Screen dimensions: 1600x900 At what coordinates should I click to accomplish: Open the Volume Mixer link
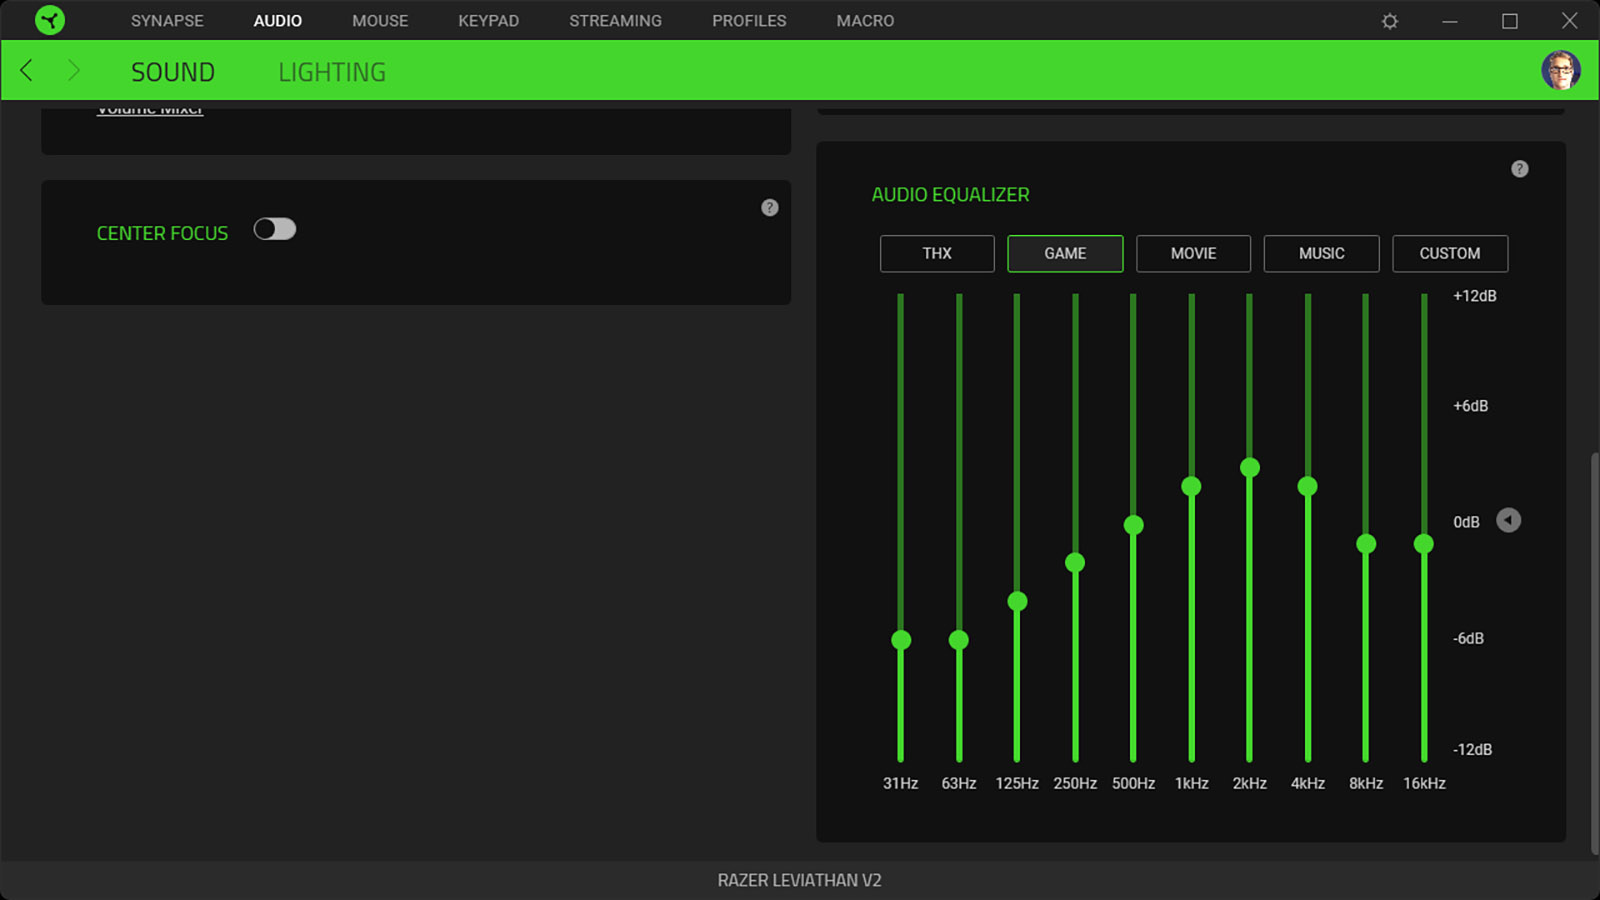[150, 109]
